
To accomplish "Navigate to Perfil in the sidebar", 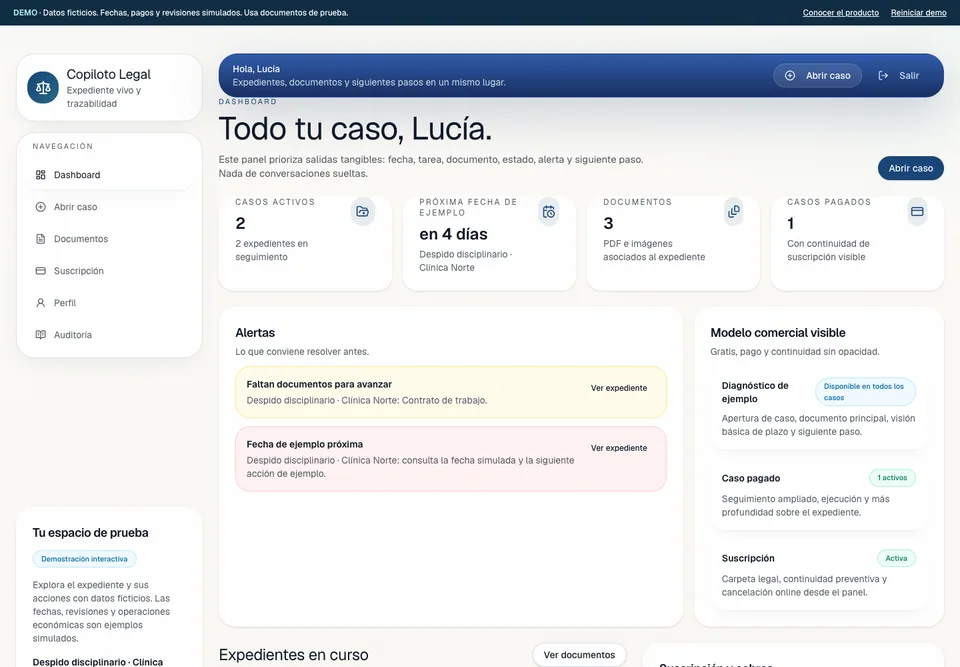I will click(109, 303).
